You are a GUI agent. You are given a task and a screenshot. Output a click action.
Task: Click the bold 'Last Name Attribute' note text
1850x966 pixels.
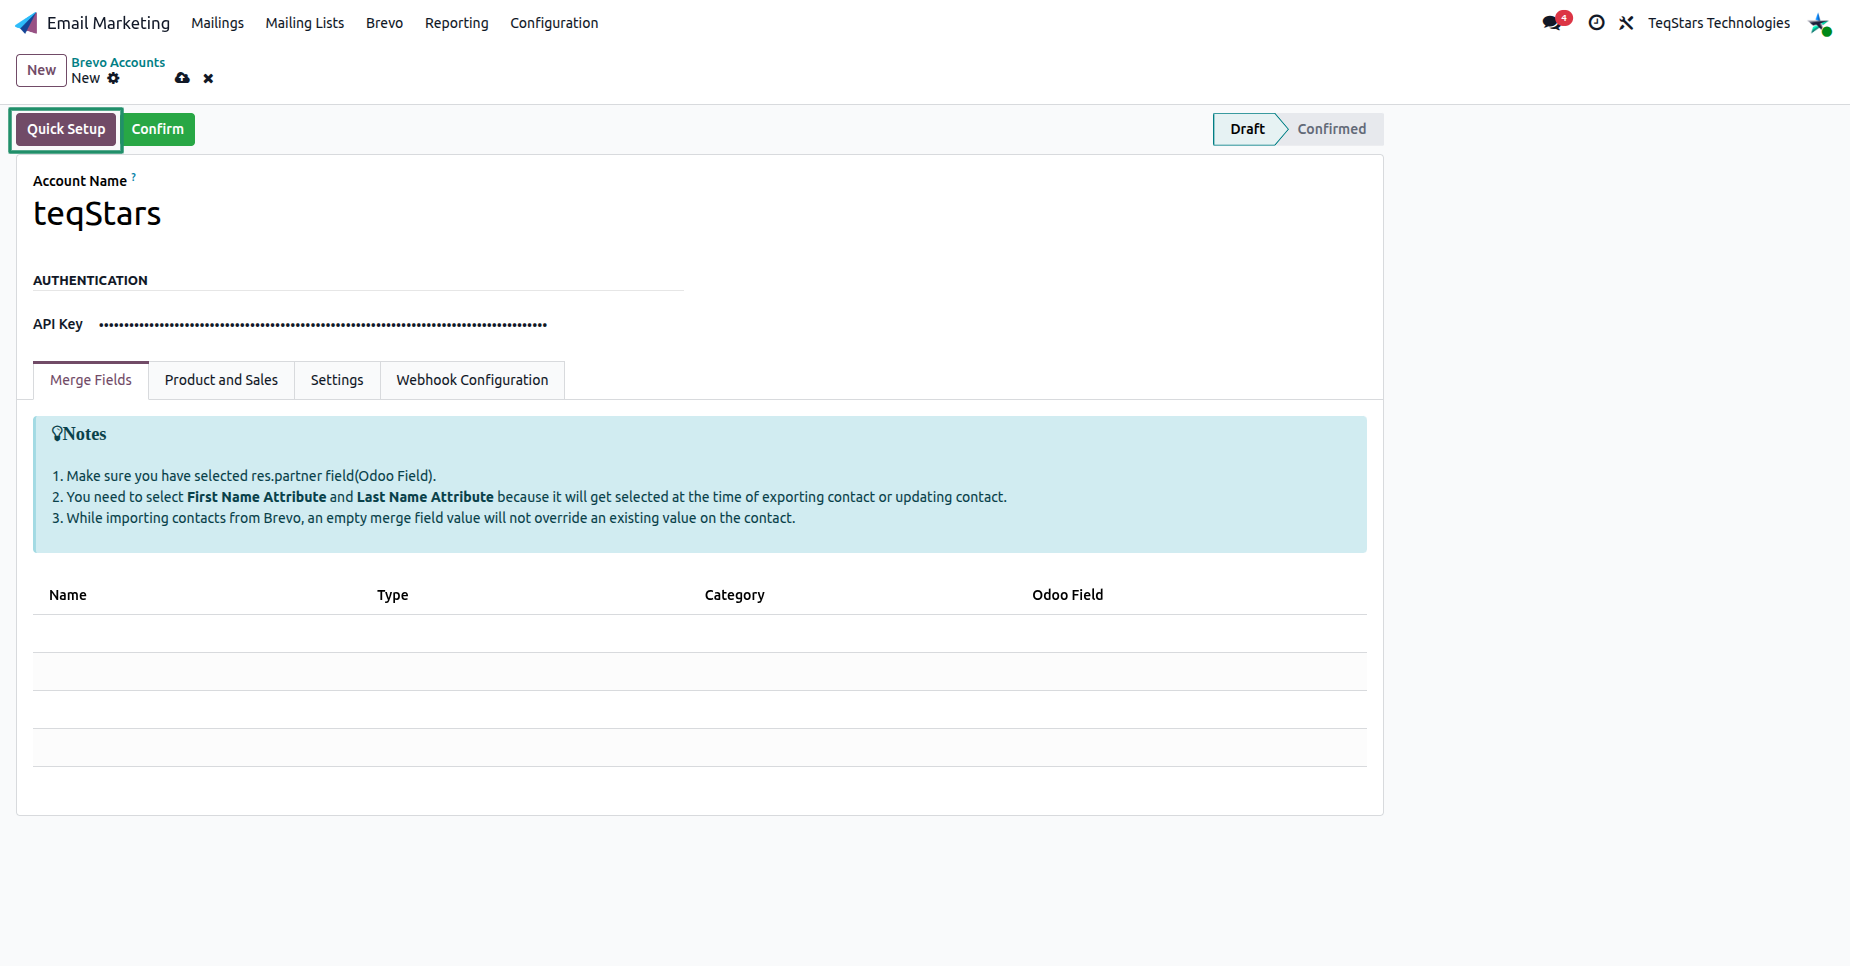coord(425,497)
